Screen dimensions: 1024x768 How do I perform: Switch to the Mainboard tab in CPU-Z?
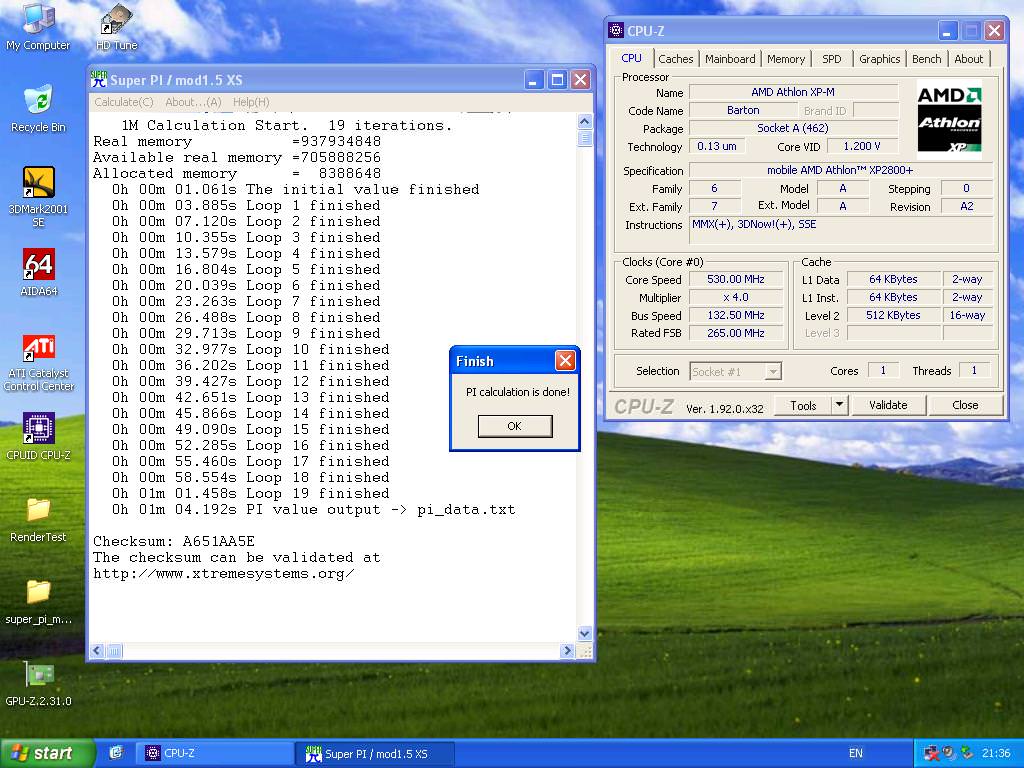coord(730,59)
